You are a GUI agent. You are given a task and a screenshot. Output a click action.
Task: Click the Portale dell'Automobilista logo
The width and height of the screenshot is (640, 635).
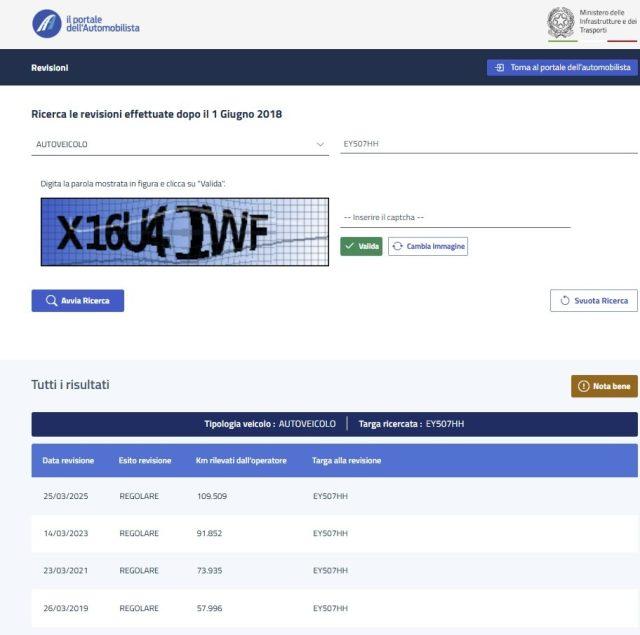point(46,23)
